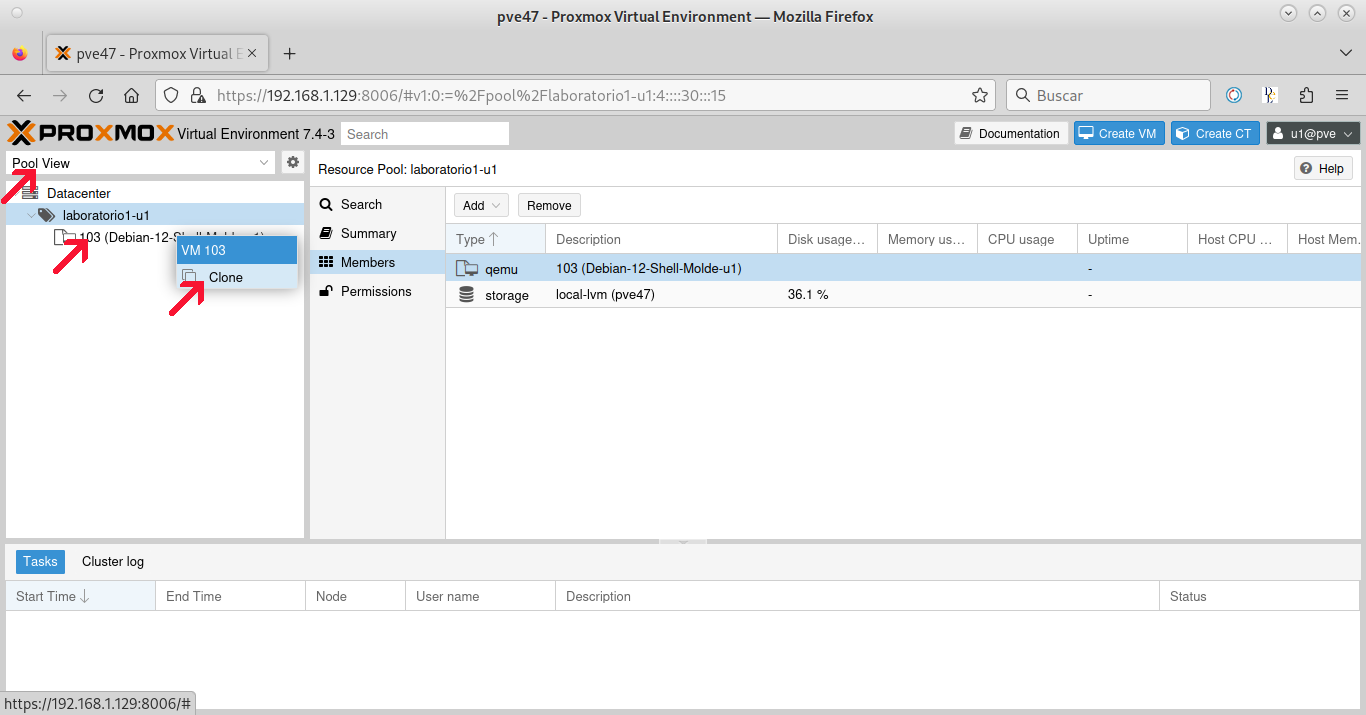Image resolution: width=1366 pixels, height=715 pixels.
Task: Click the Create CT button
Action: (x=1215, y=134)
